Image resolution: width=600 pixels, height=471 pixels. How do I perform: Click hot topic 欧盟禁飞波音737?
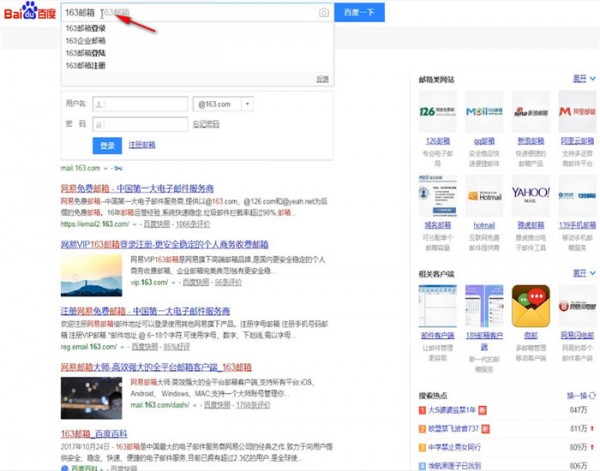coord(453,429)
